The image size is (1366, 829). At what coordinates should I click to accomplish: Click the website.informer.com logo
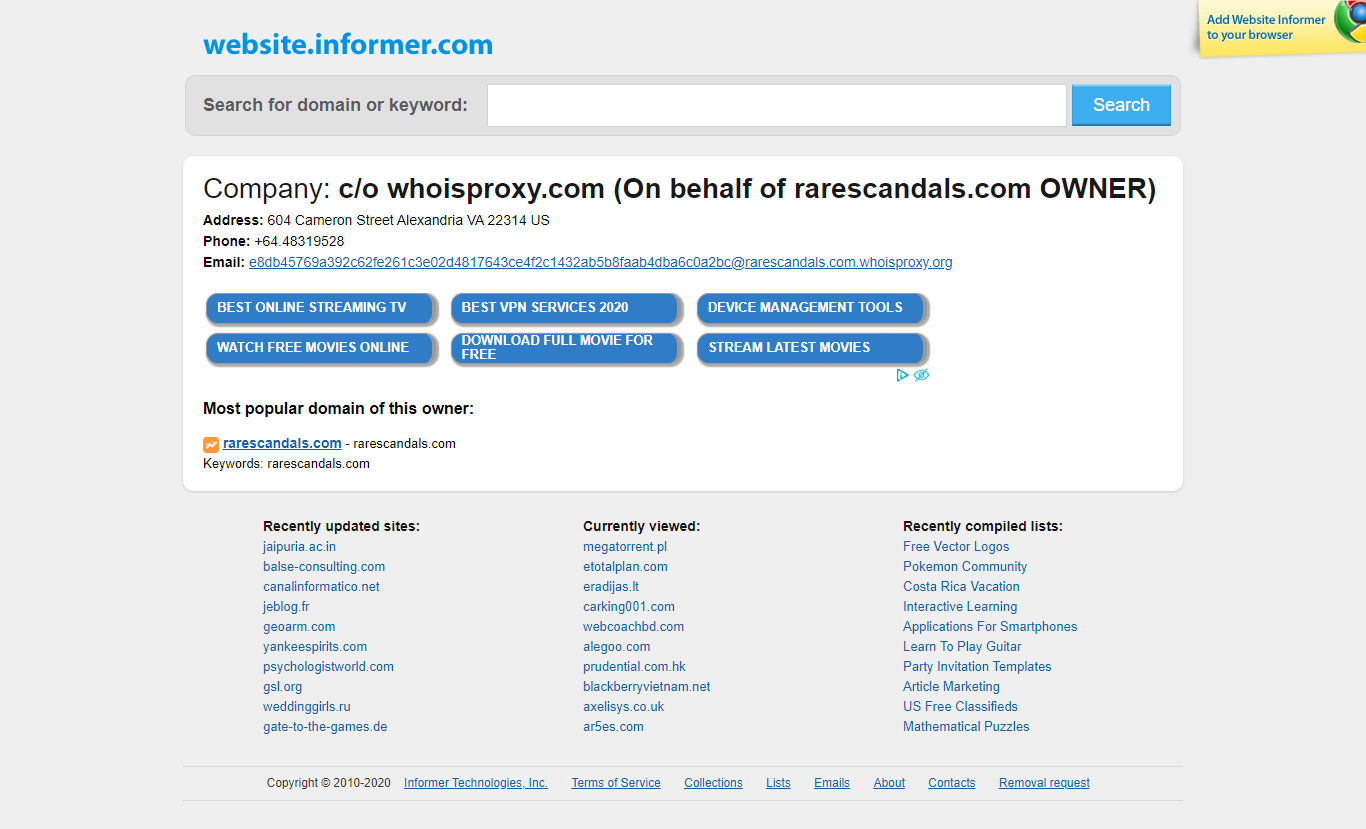pyautogui.click(x=348, y=45)
